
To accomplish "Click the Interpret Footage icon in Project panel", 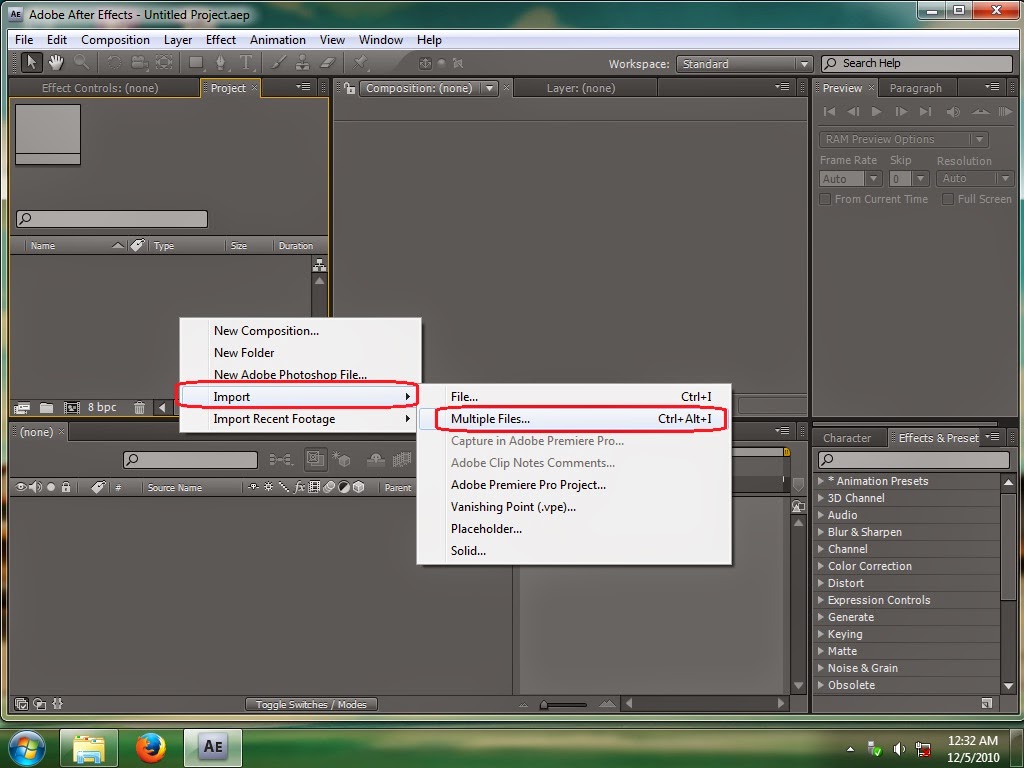I will (x=22, y=408).
